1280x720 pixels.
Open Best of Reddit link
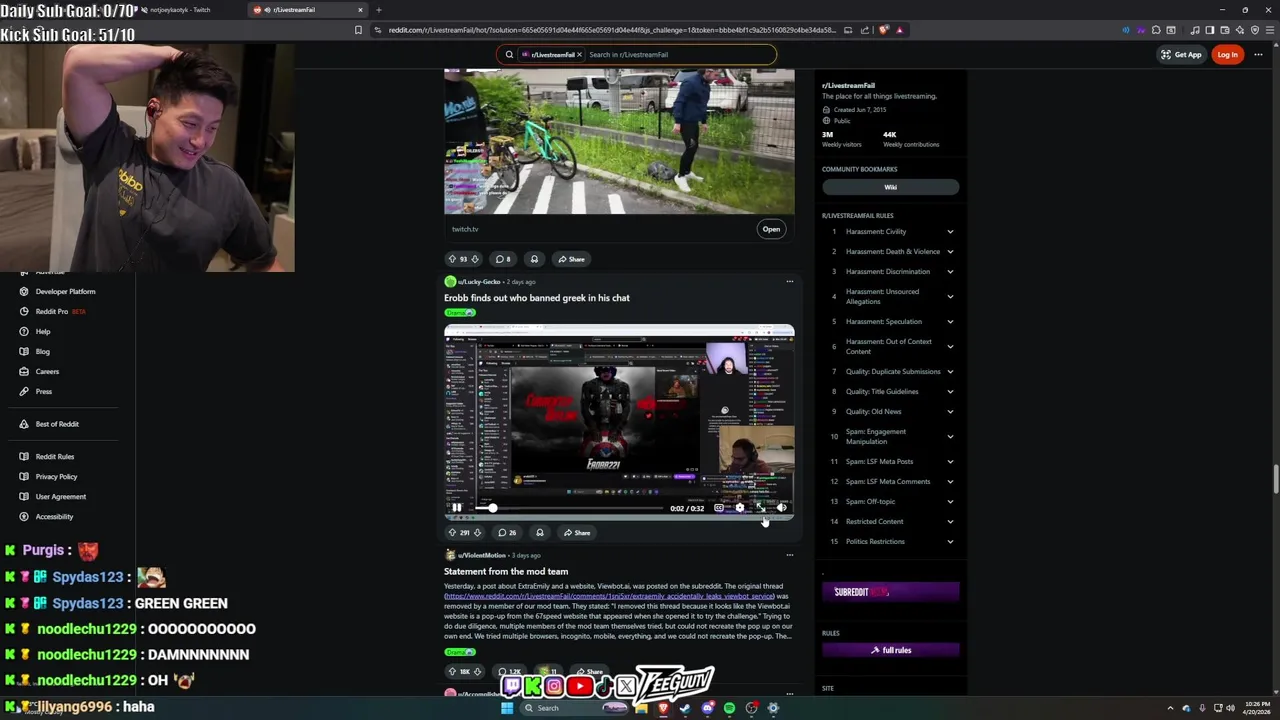click(57, 424)
